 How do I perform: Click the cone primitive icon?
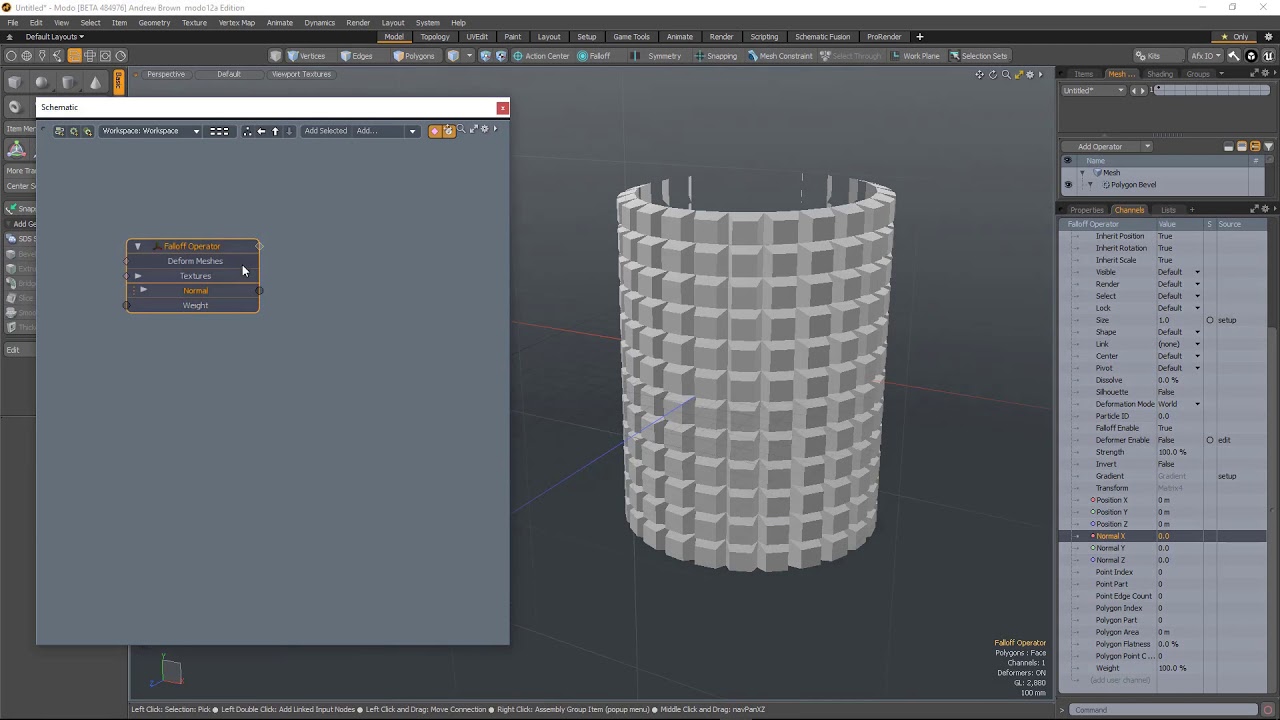click(x=95, y=82)
